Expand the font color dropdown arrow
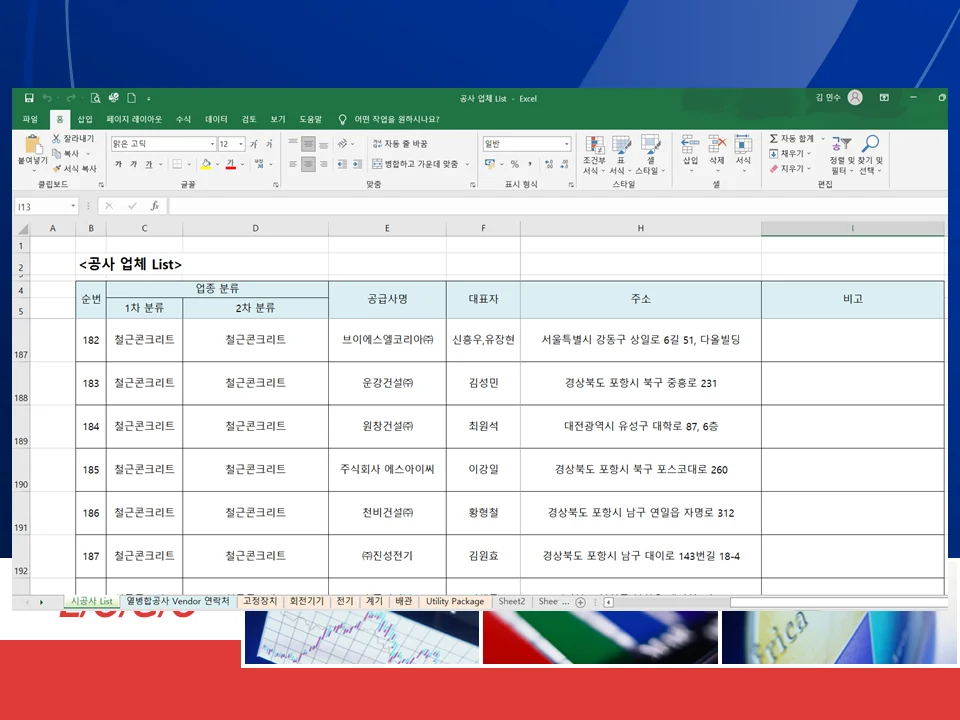The height and width of the screenshot is (720, 960). pos(242,164)
